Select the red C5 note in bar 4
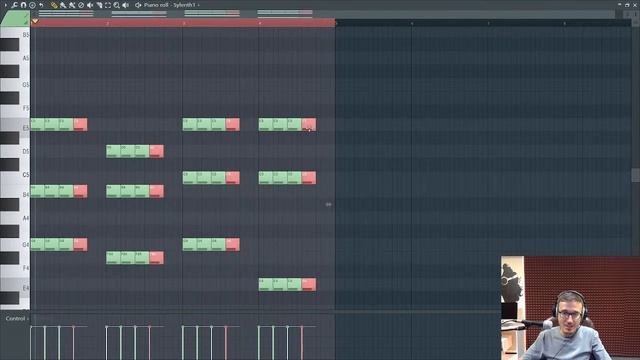The height and width of the screenshot is (360, 640). coord(309,178)
